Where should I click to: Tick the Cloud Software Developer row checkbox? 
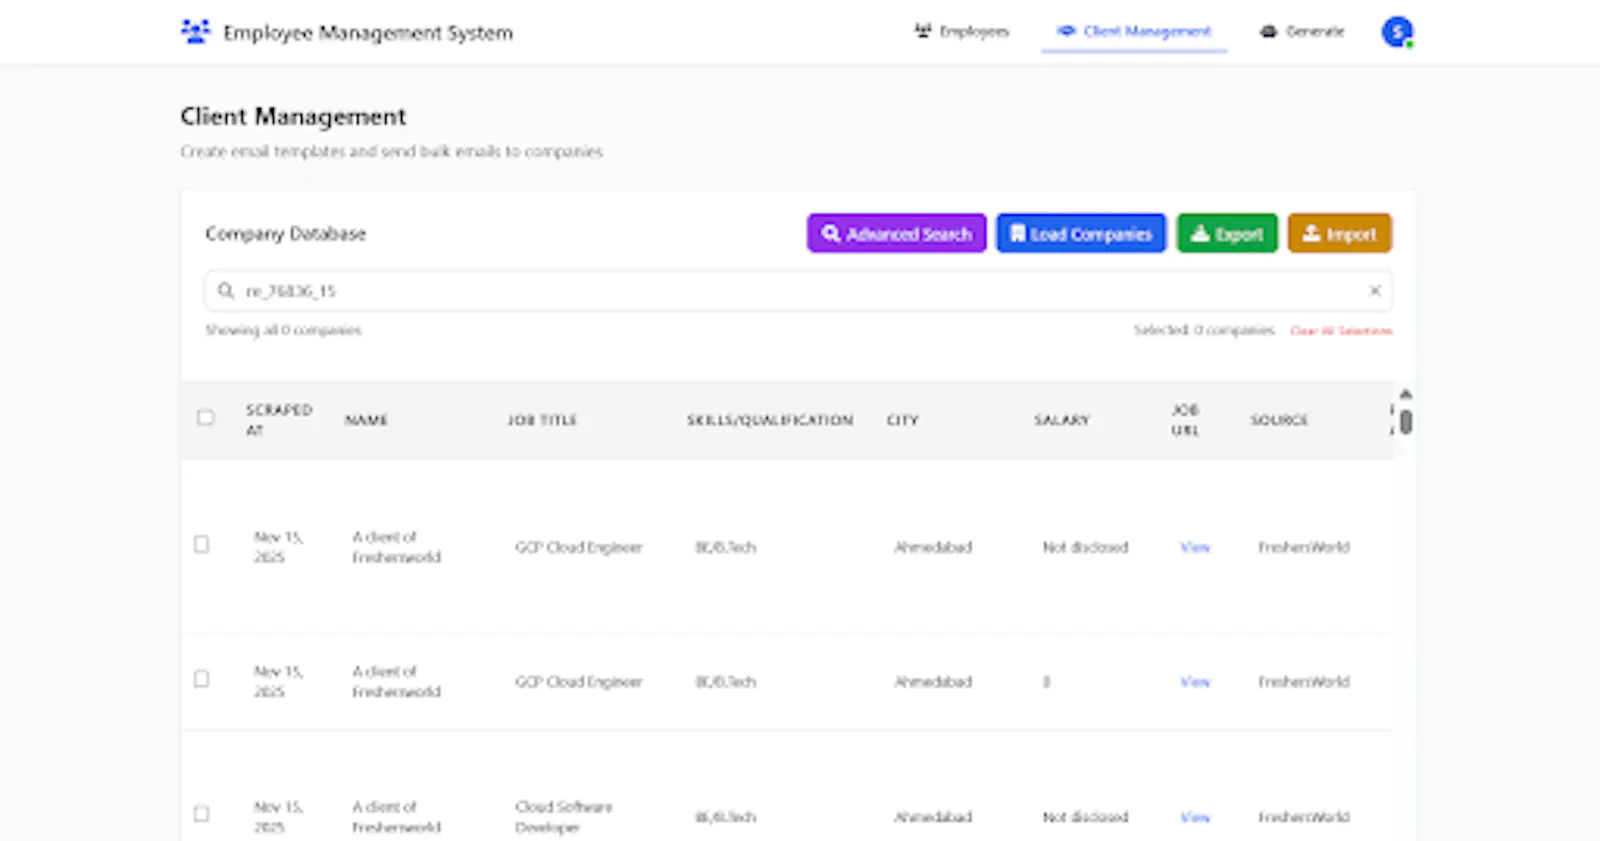(202, 814)
